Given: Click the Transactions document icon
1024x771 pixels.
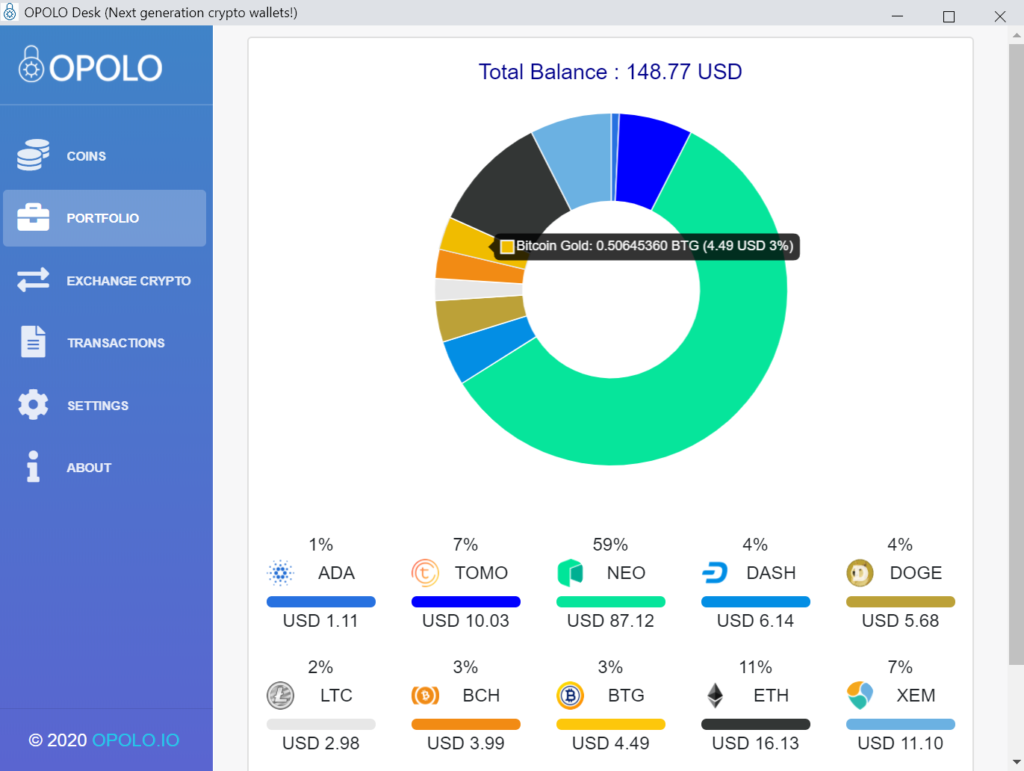Looking at the screenshot, I should coord(33,341).
